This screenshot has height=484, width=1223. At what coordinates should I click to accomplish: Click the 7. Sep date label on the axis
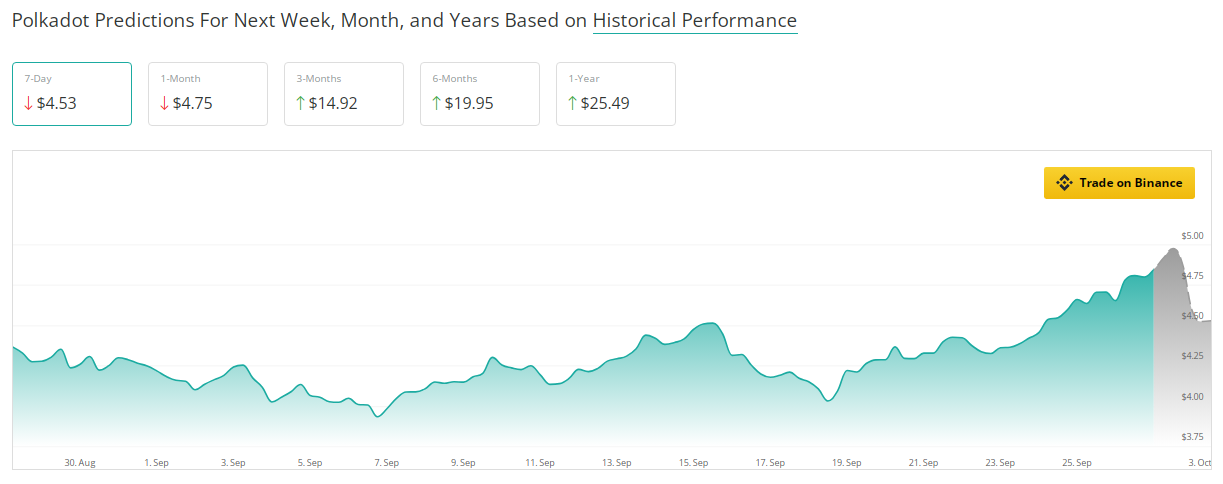click(x=386, y=463)
